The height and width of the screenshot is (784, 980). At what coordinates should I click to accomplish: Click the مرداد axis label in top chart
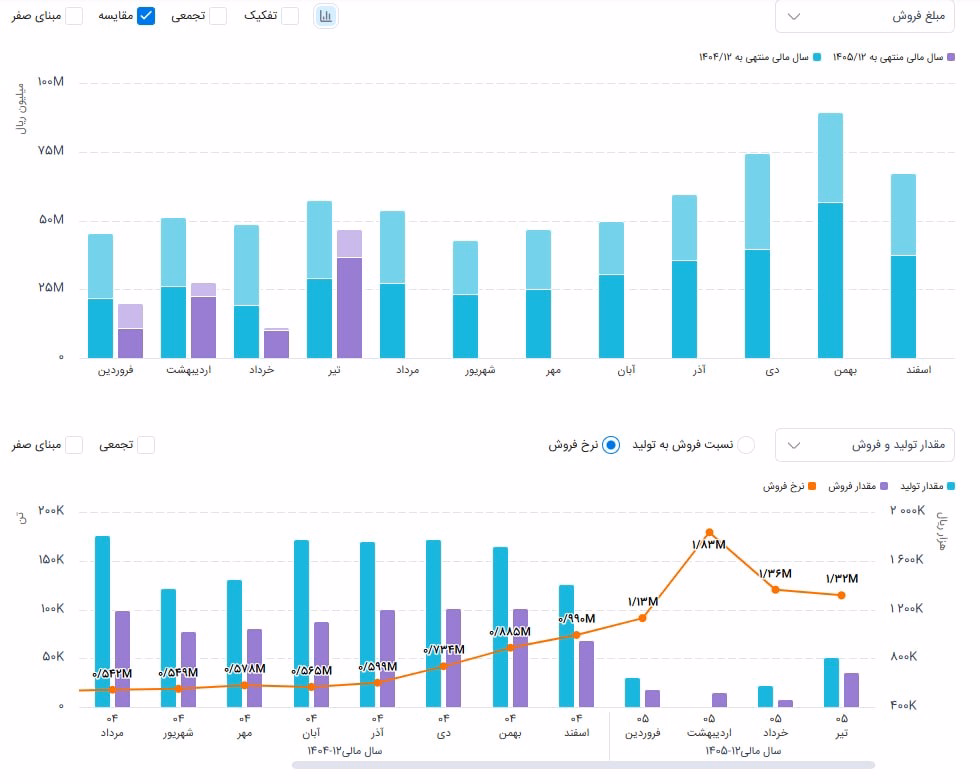pos(408,370)
